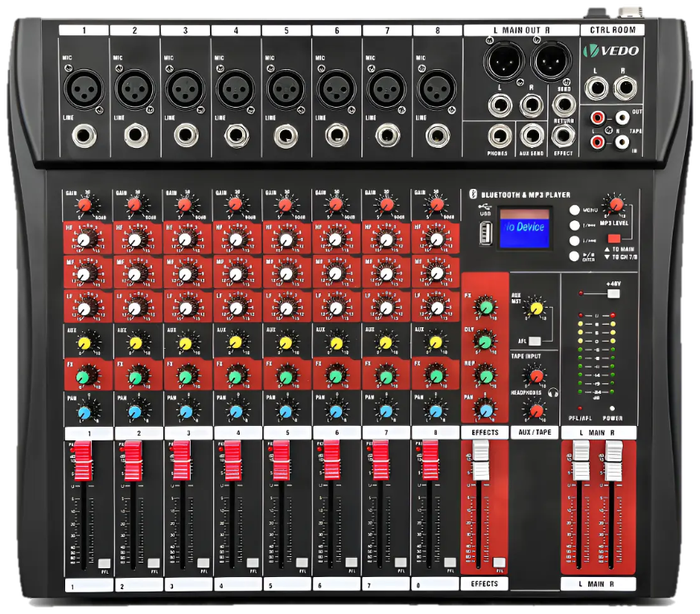The width and height of the screenshot is (700, 614).
Task: Click the red TAPE INPUT knob
Action: point(536,374)
